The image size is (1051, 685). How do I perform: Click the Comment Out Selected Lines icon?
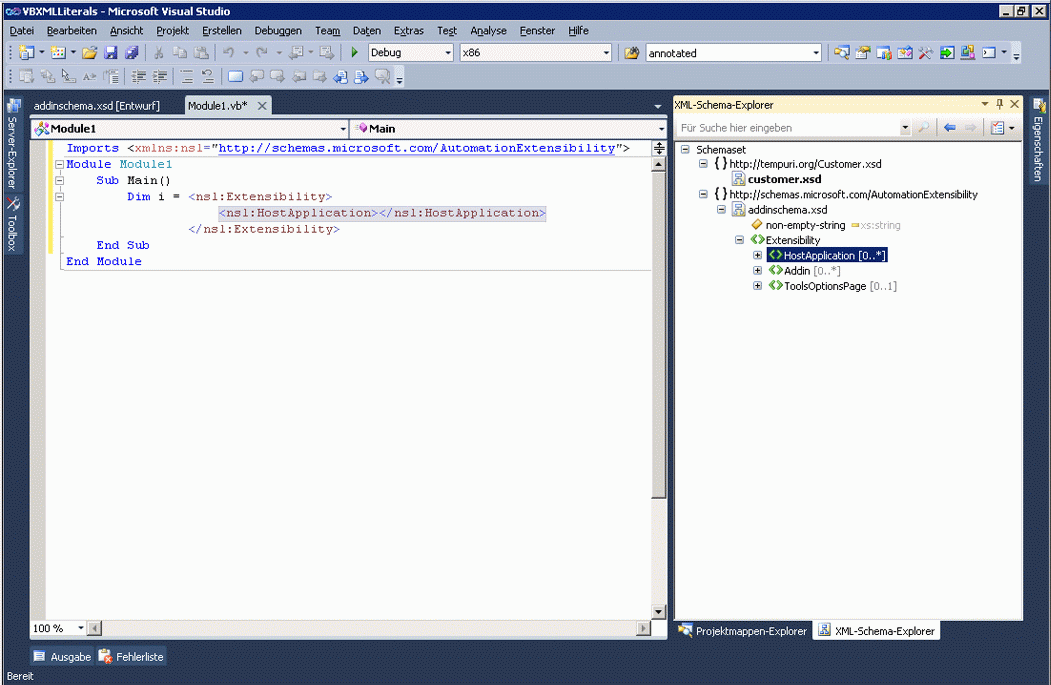click(x=187, y=76)
